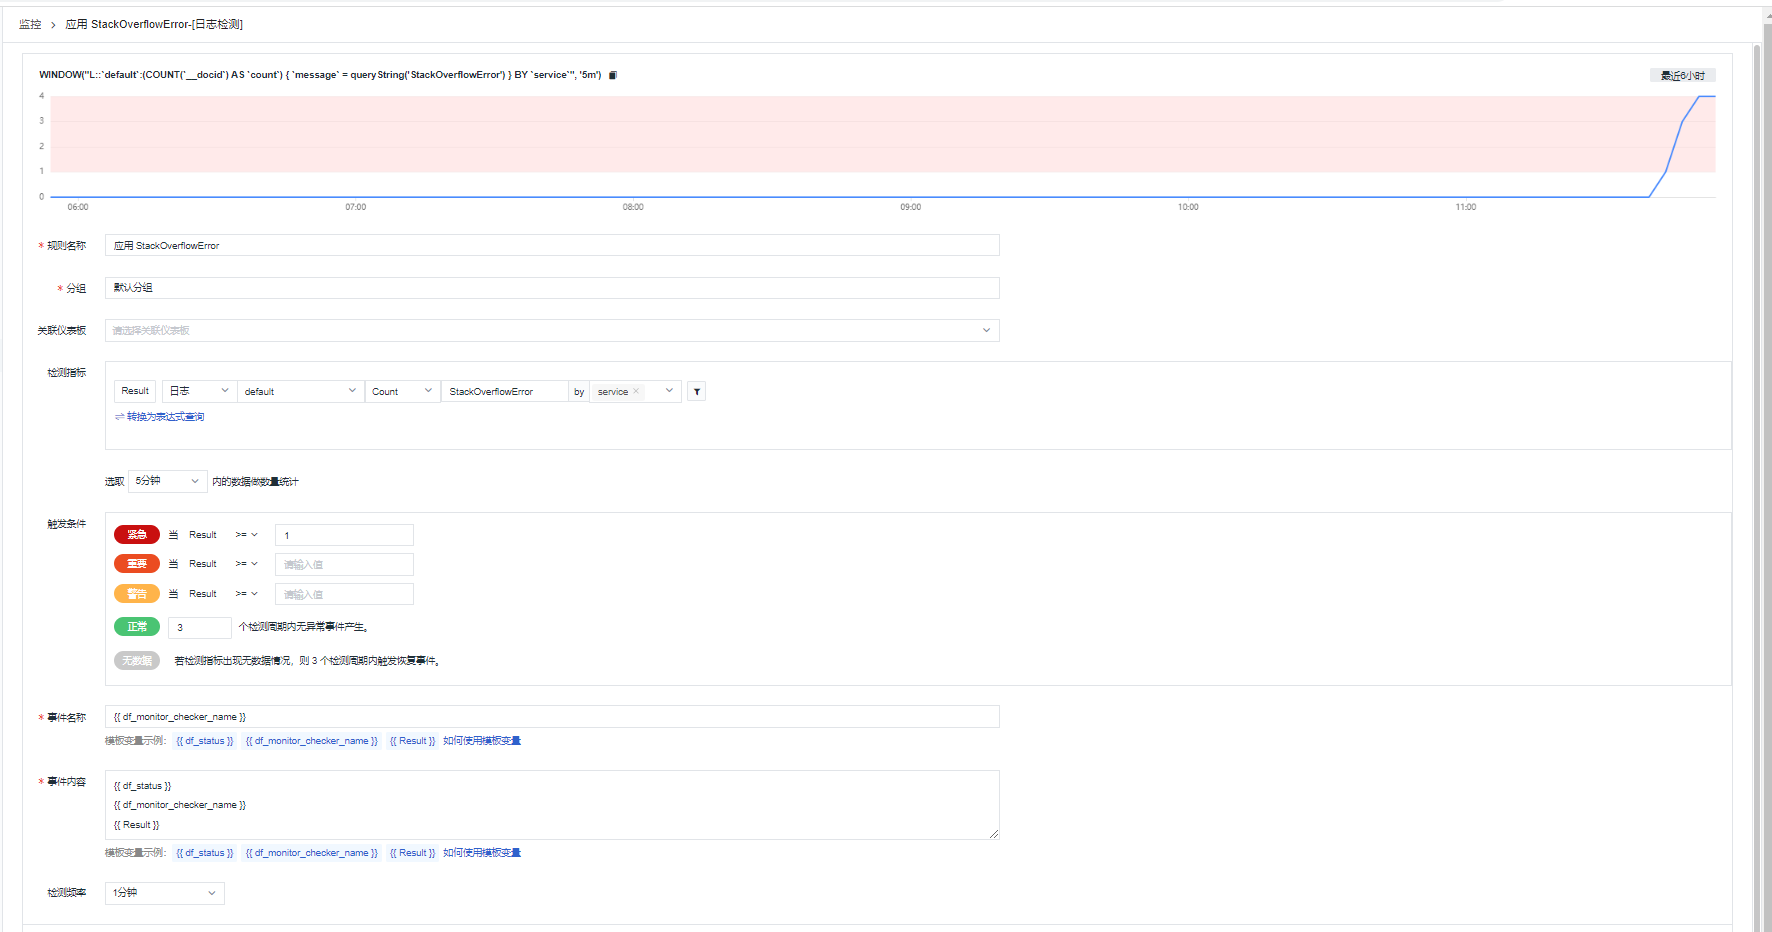Change the 重要 row operator dropdown
1772x932 pixels.
[247, 564]
